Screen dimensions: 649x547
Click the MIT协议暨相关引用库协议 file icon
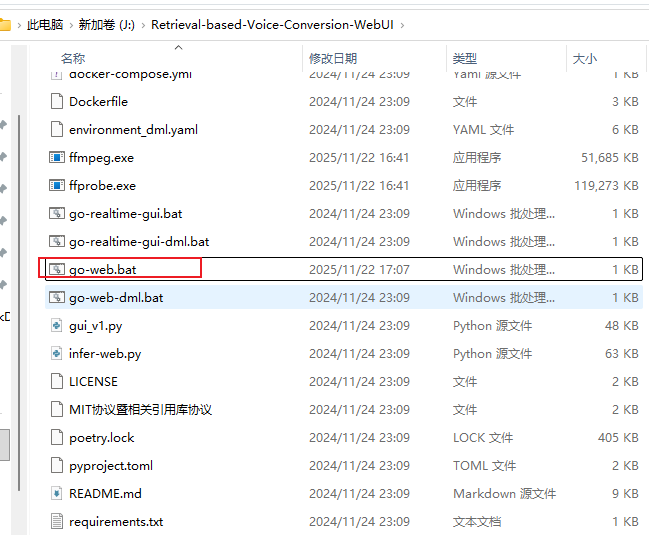(x=57, y=410)
